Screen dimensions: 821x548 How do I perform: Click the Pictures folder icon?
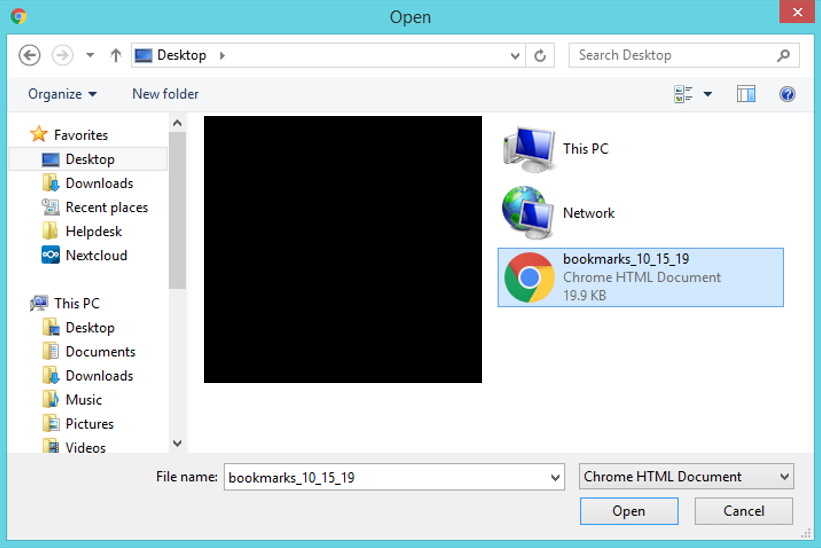(51, 423)
